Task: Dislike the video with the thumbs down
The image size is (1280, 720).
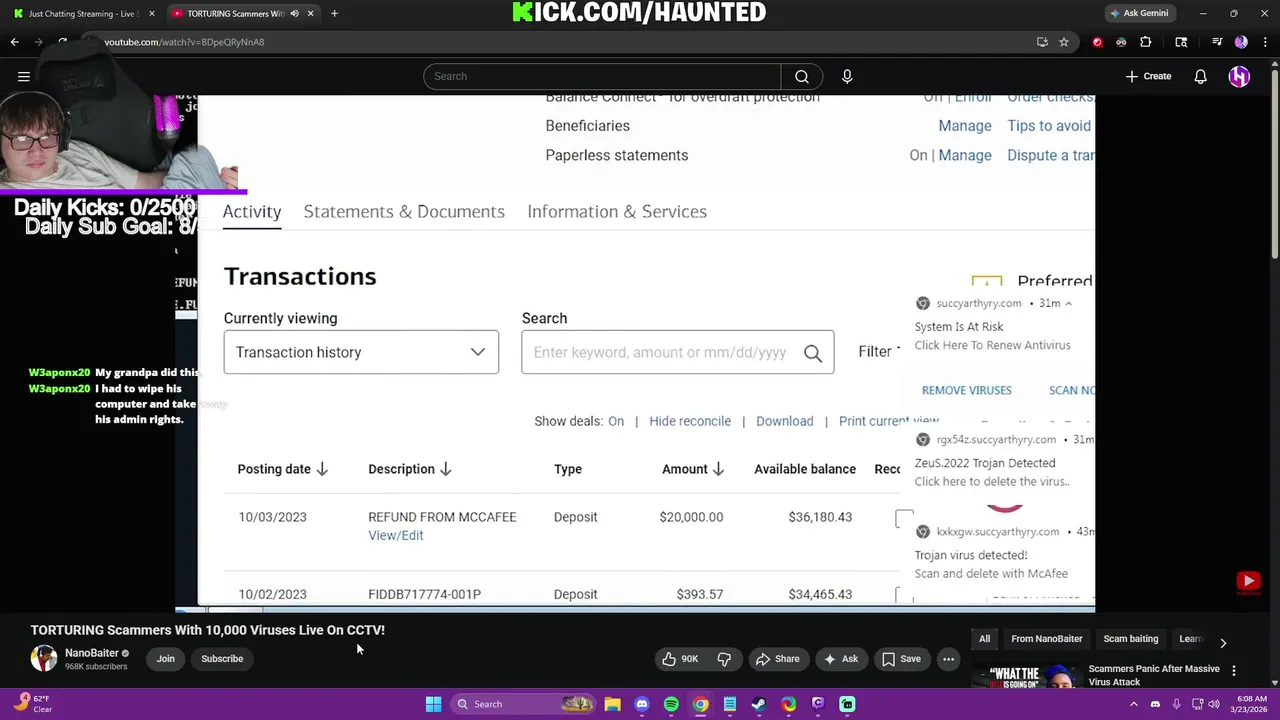Action: [724, 659]
